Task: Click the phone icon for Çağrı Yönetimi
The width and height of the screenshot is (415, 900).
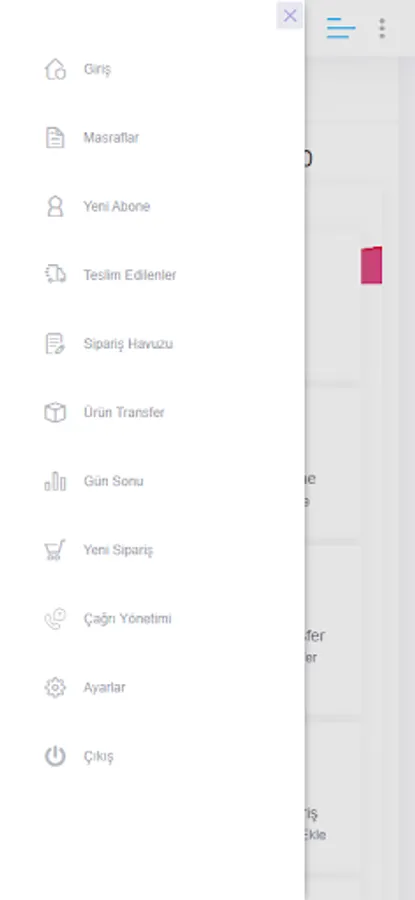Action: (x=55, y=619)
